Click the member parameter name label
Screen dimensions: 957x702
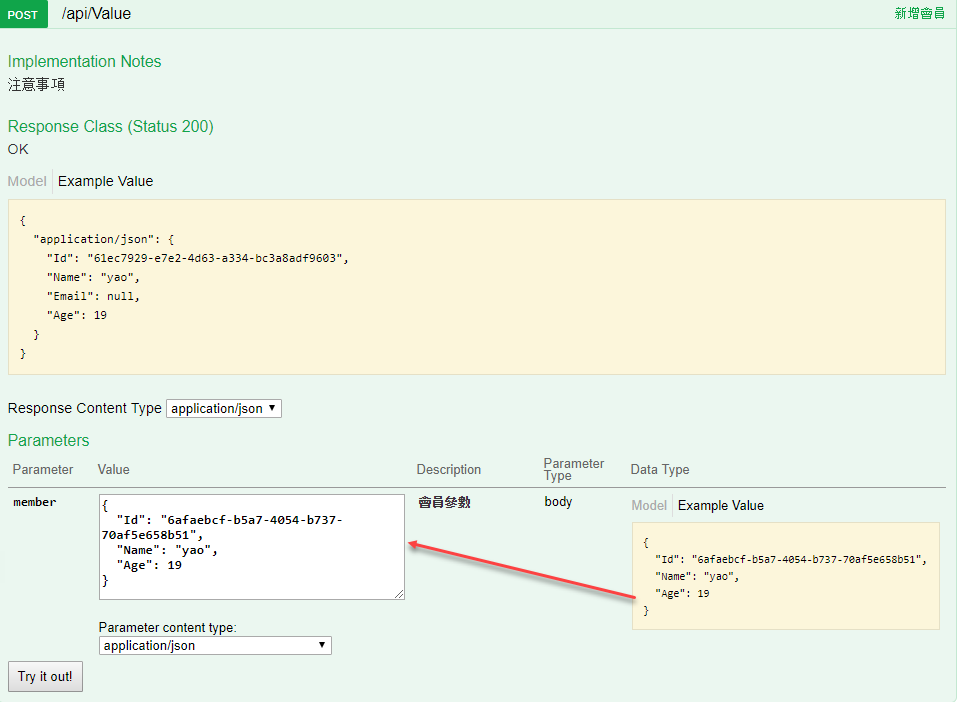coord(34,502)
